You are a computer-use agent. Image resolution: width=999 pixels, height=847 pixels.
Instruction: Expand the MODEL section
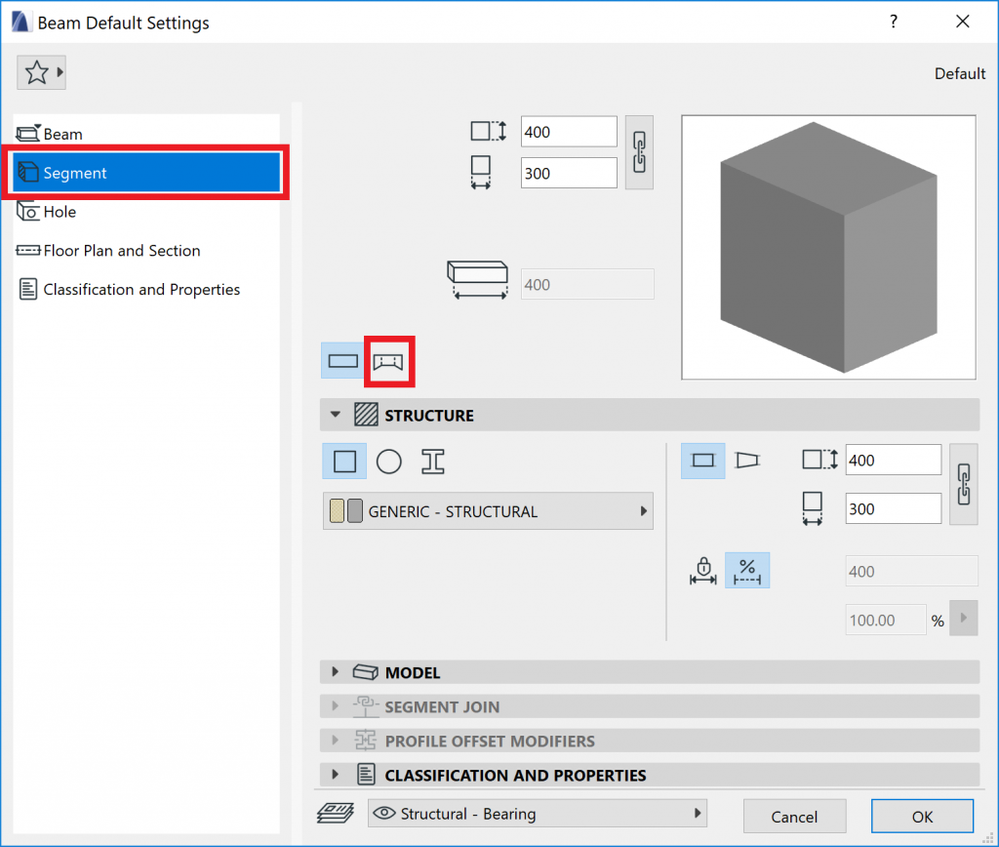point(337,672)
